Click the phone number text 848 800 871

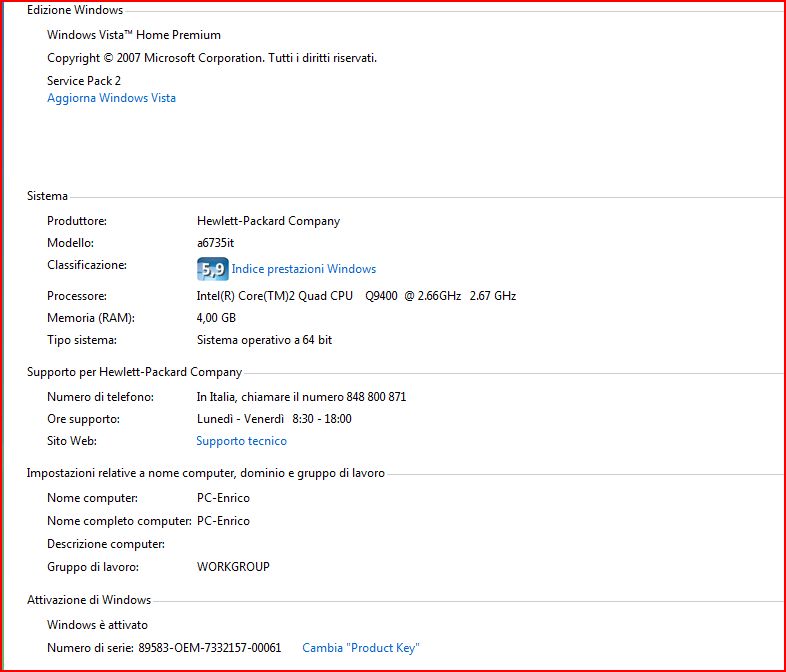[376, 397]
